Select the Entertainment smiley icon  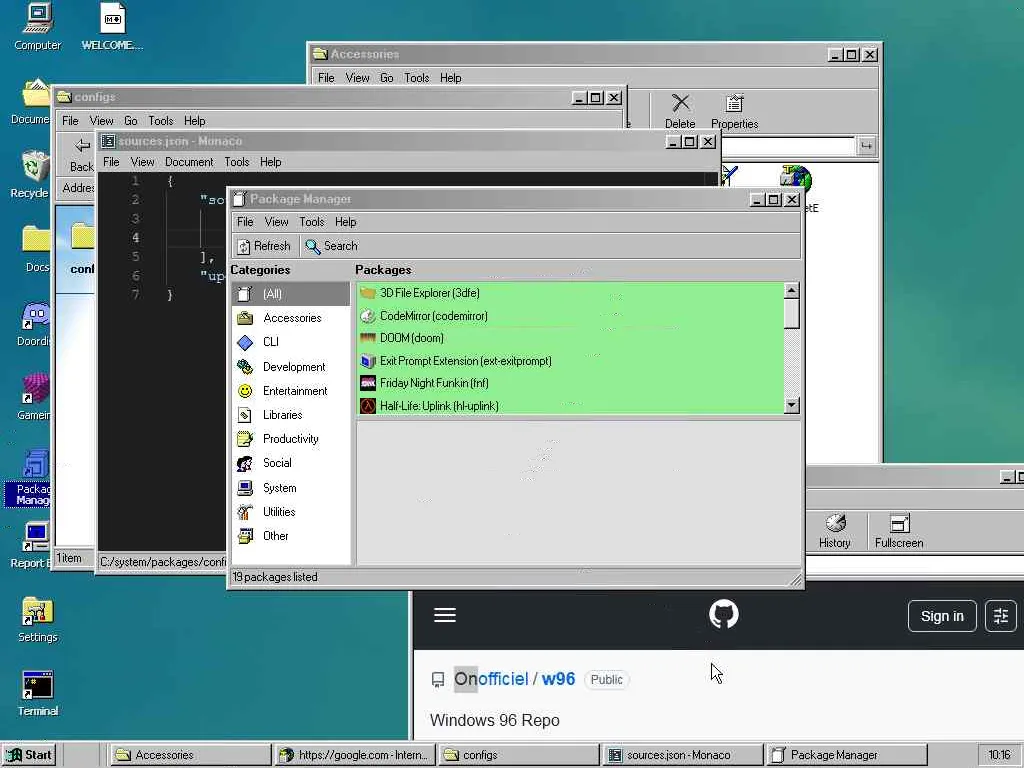[x=245, y=391]
